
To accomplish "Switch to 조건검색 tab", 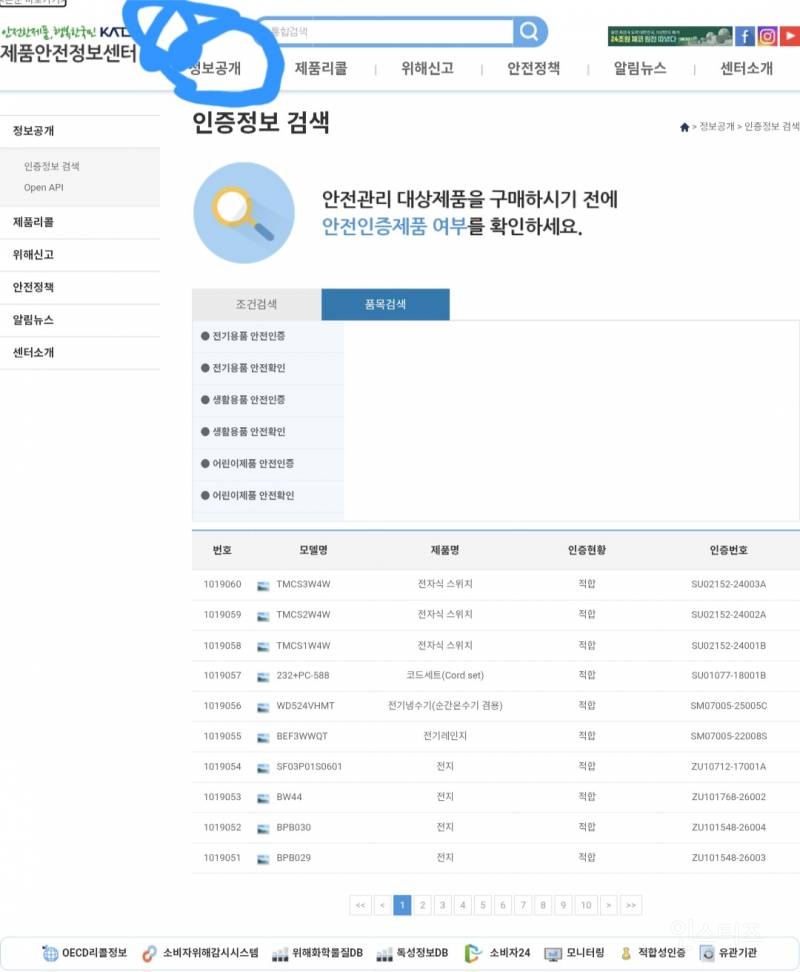I will point(257,304).
